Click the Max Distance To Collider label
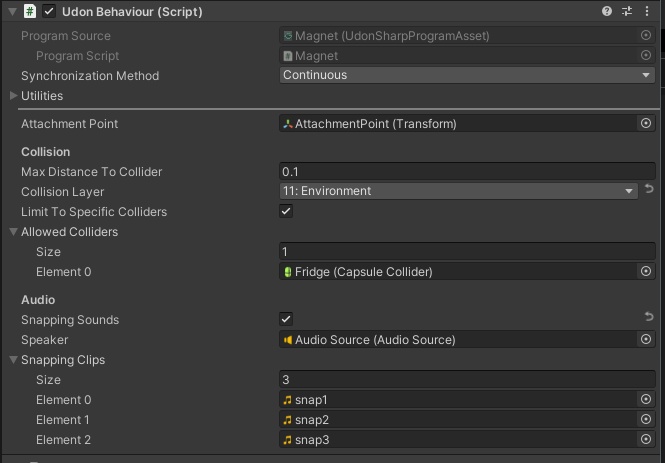Viewport: 665px width, 463px height. click(x=92, y=172)
